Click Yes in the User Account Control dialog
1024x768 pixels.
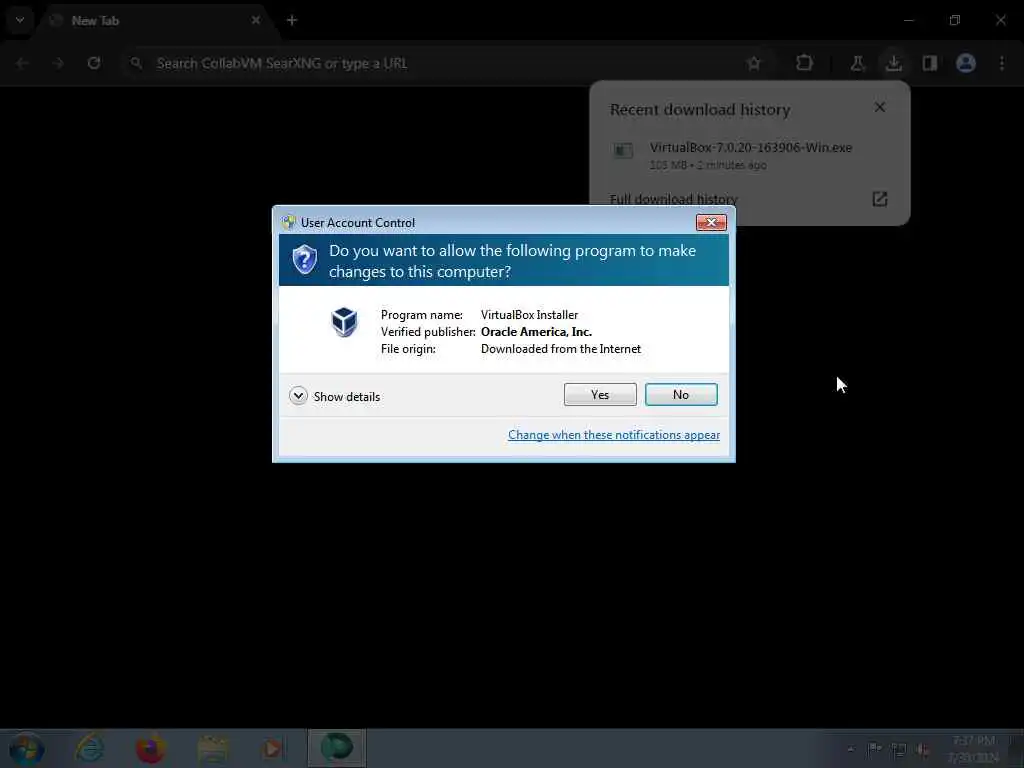click(x=600, y=394)
